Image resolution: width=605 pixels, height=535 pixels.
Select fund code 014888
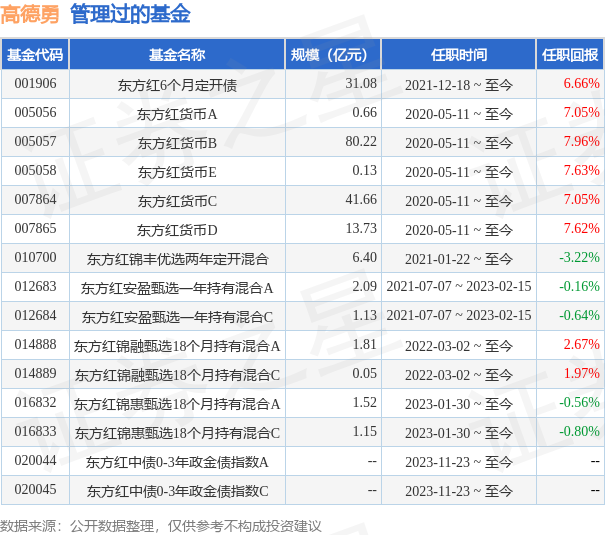click(35, 344)
